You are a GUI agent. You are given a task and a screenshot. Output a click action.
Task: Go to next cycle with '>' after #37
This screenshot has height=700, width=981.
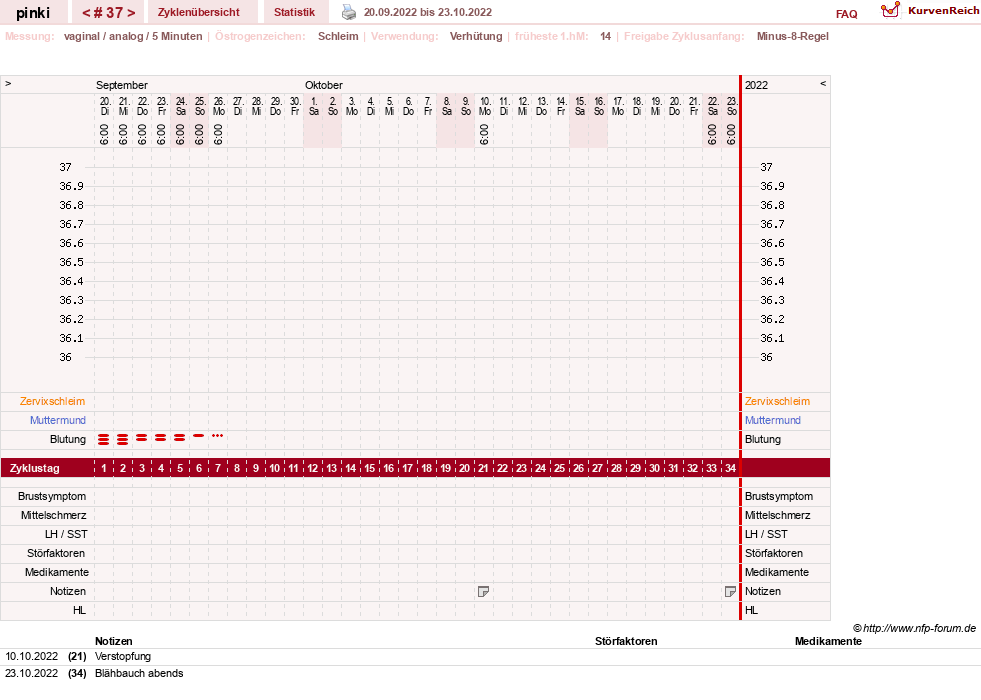pos(131,13)
